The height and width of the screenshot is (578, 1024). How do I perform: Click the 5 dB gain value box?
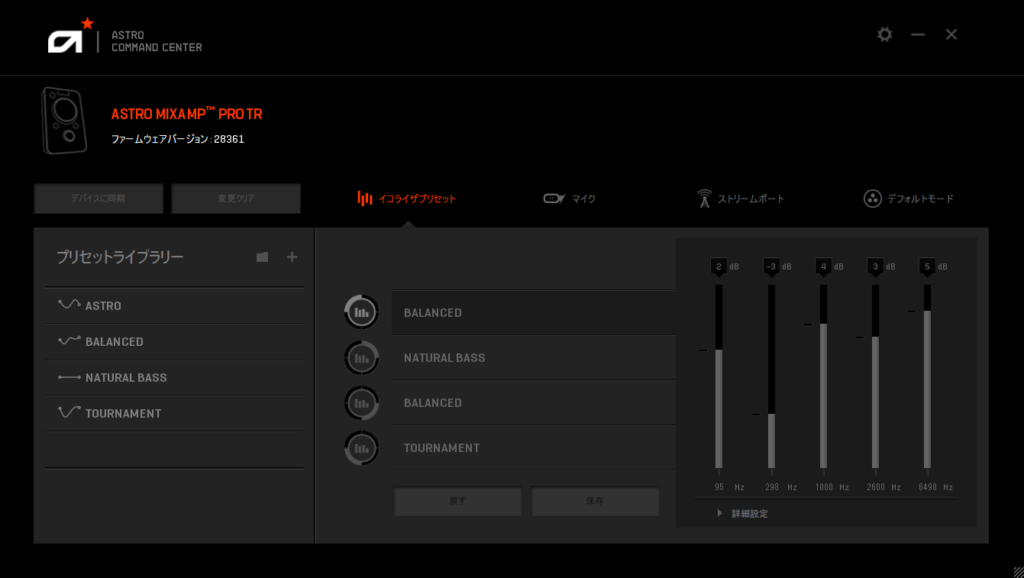(x=927, y=266)
